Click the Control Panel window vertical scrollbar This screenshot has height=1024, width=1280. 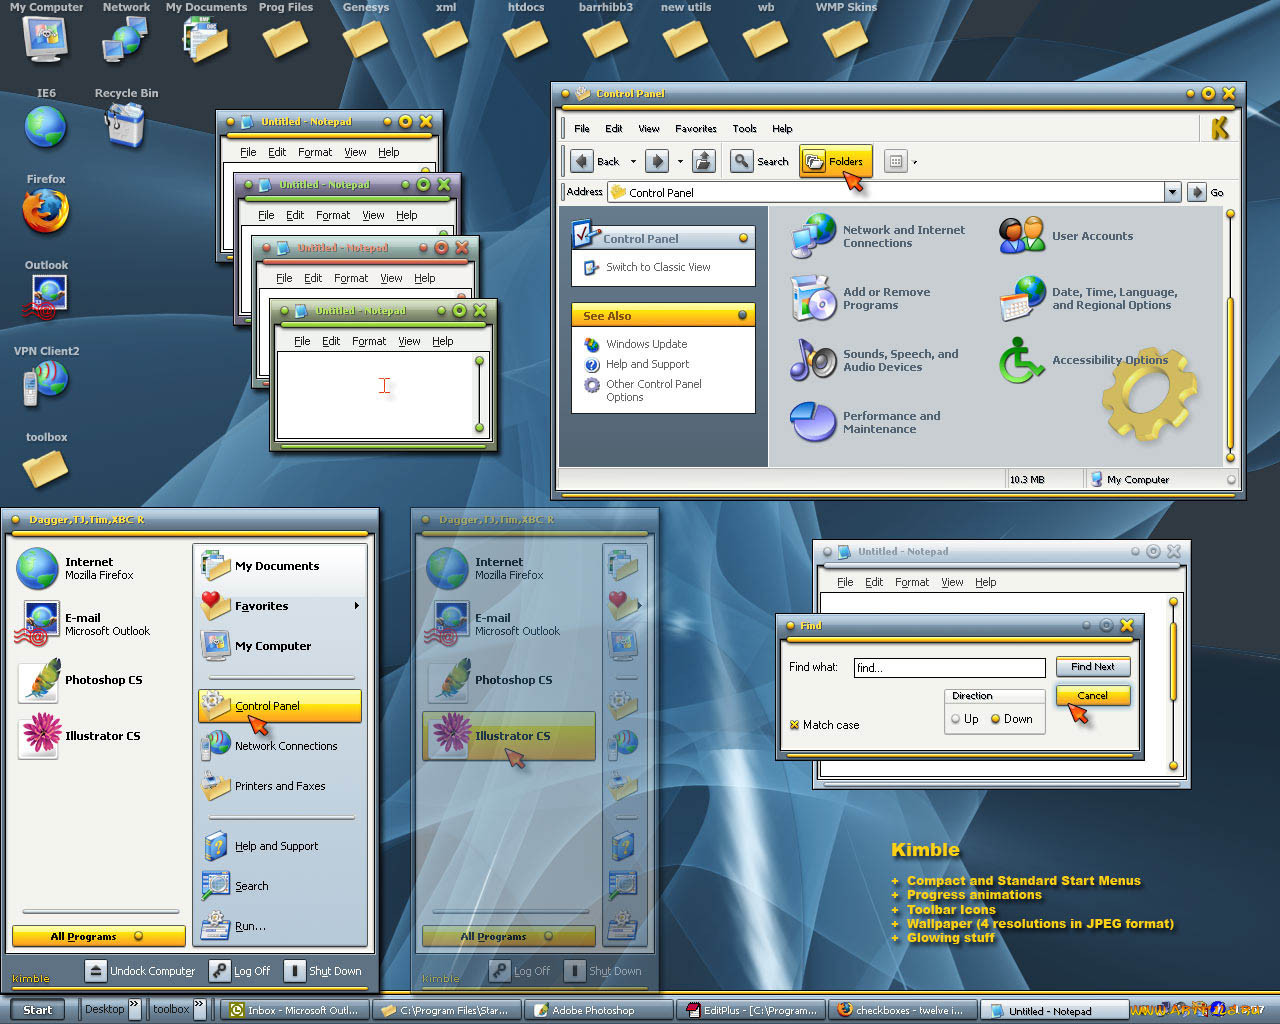(1230, 335)
